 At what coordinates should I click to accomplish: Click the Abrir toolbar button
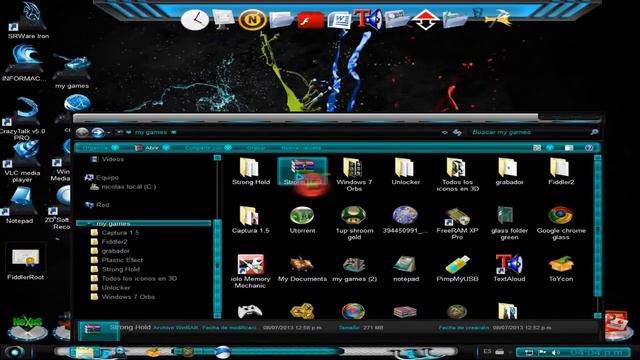147,148
